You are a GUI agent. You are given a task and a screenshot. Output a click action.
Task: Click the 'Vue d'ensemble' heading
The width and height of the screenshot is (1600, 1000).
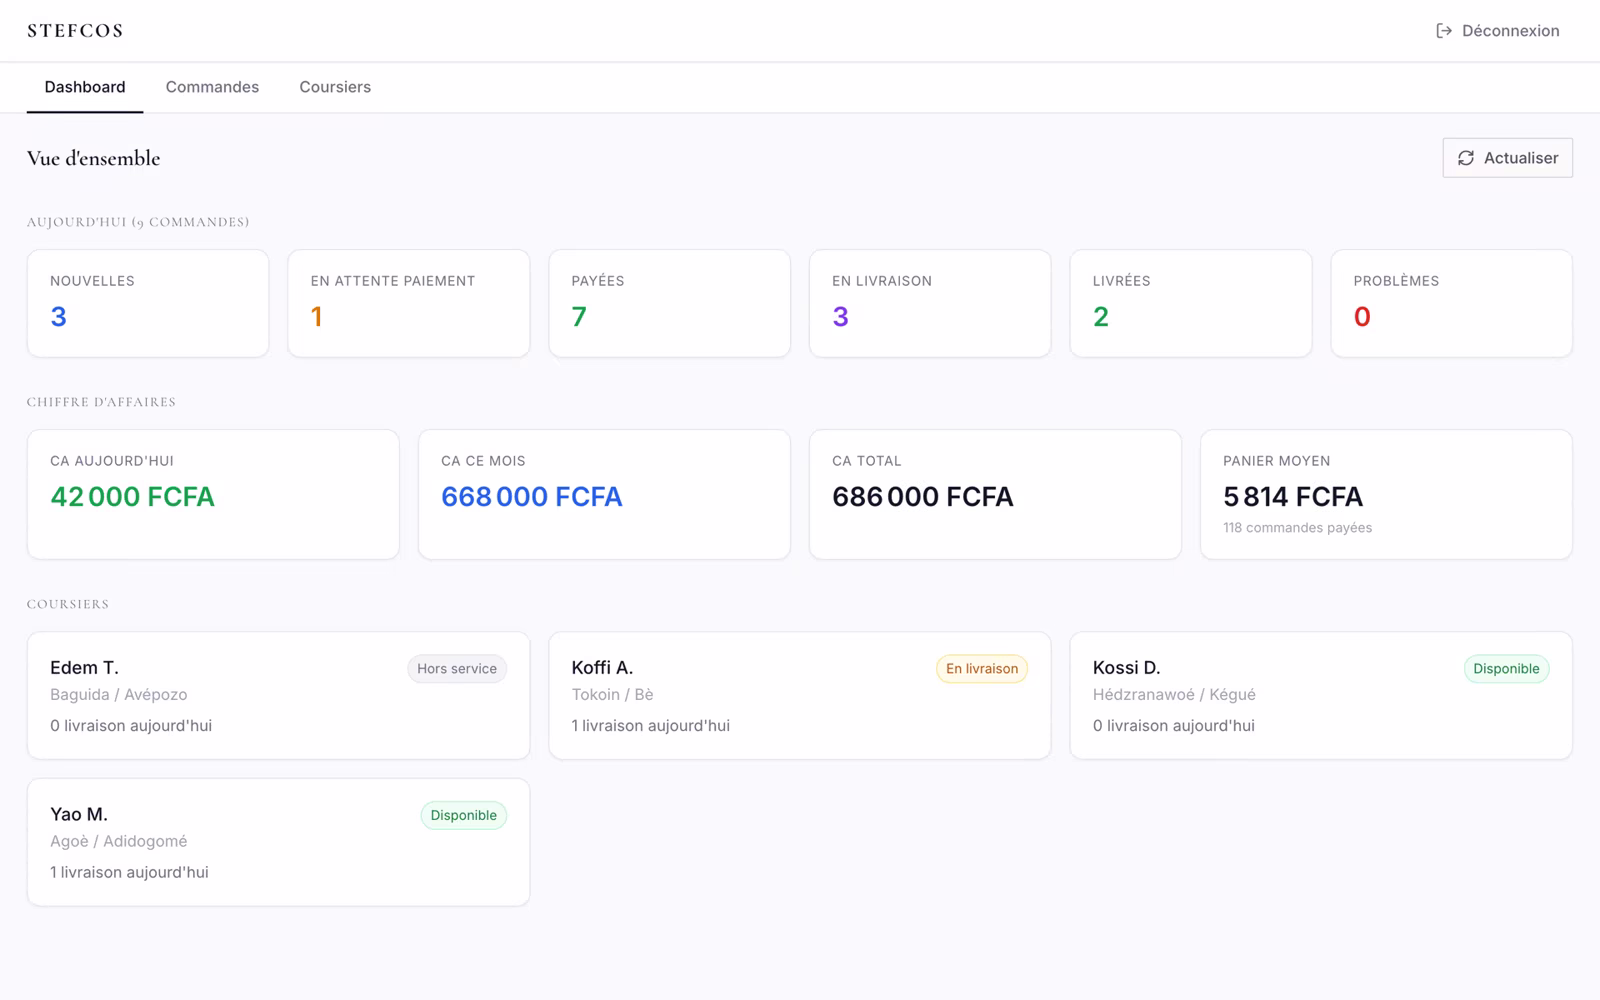(93, 158)
